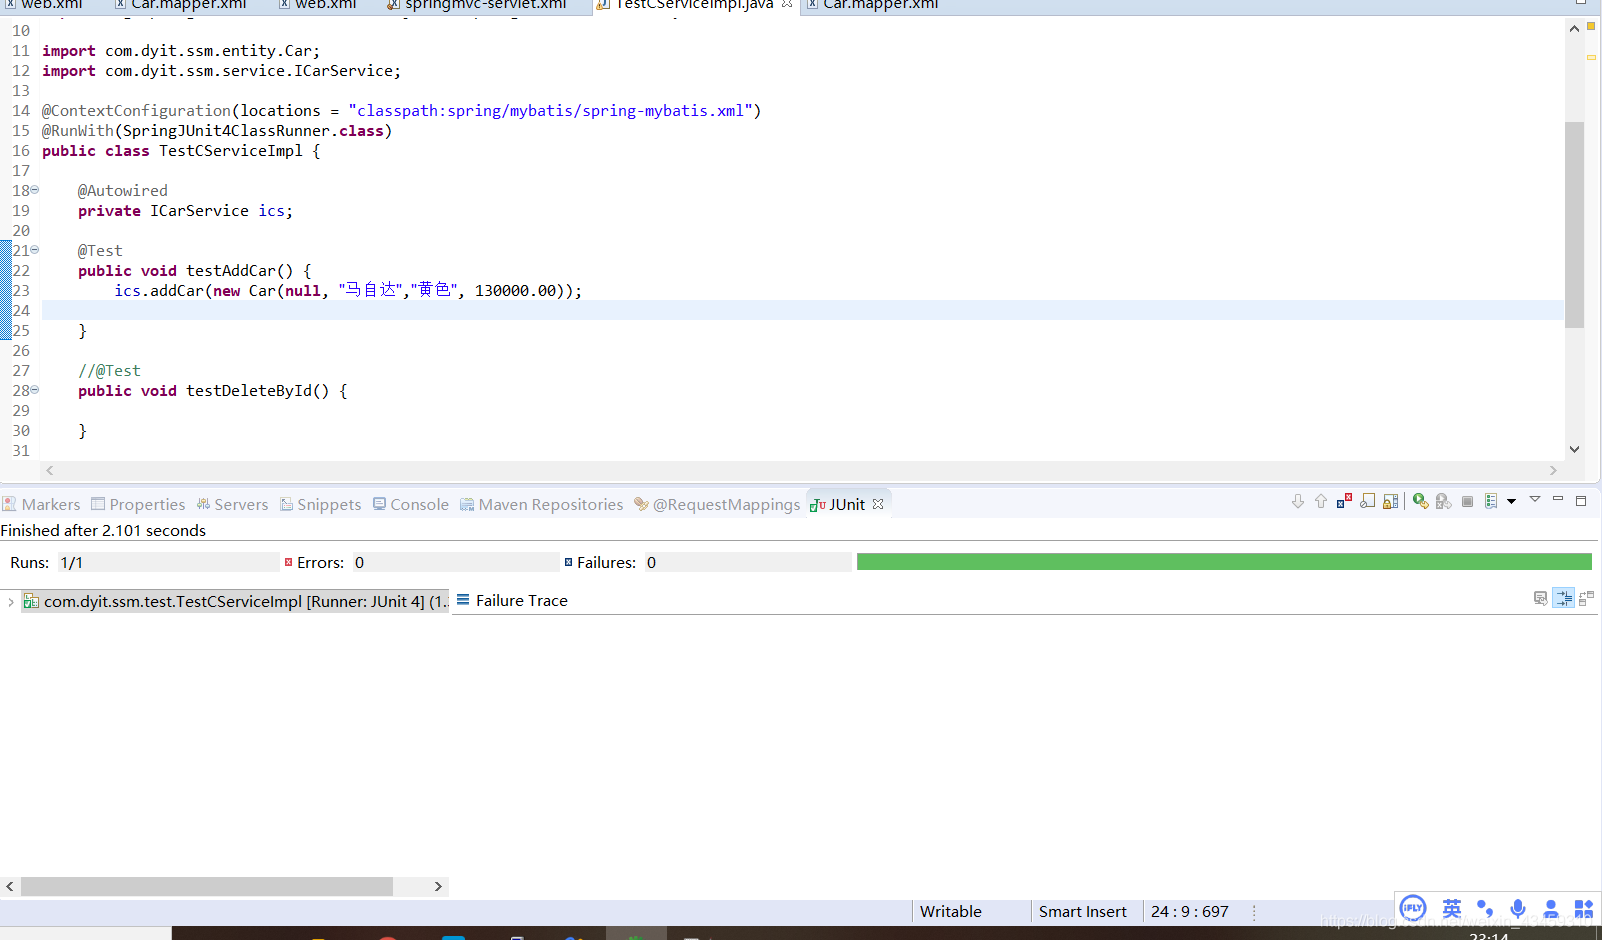Open JUnit Test Run History icon
This screenshot has height=940, width=1602.
pos(1491,501)
